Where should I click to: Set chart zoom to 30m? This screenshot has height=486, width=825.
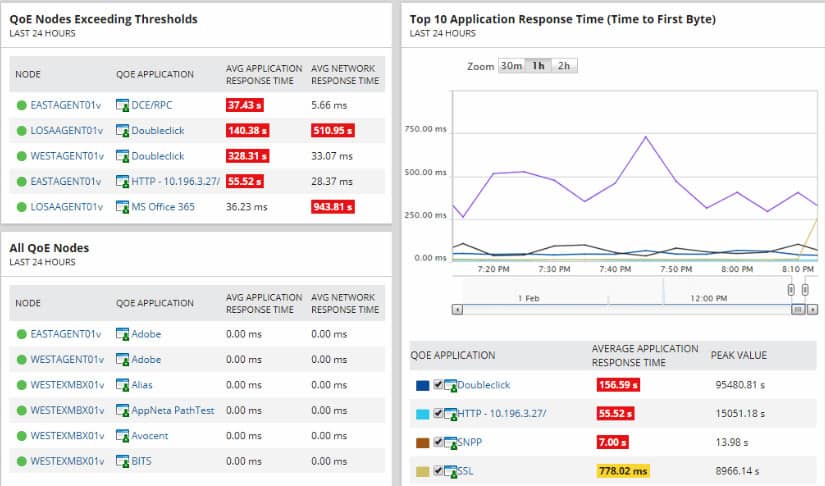click(511, 66)
